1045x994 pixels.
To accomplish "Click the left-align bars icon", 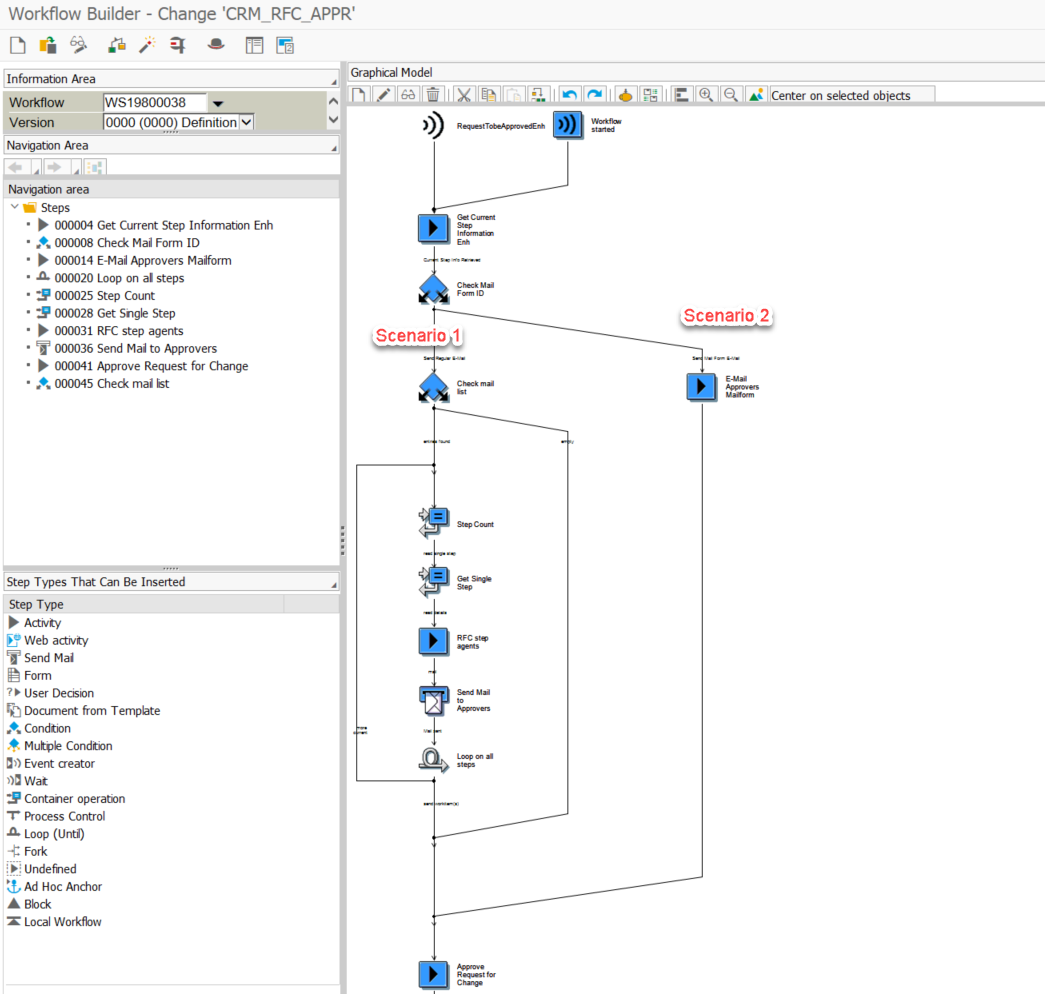I will point(681,95).
